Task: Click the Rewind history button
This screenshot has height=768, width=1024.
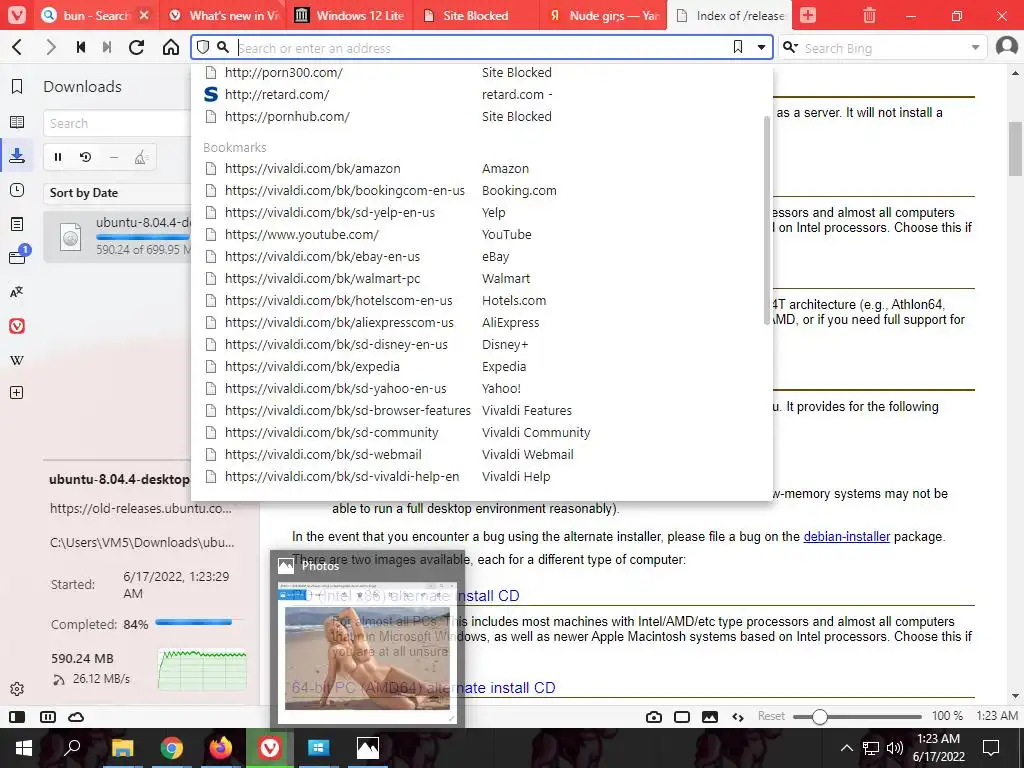Action: click(x=81, y=47)
